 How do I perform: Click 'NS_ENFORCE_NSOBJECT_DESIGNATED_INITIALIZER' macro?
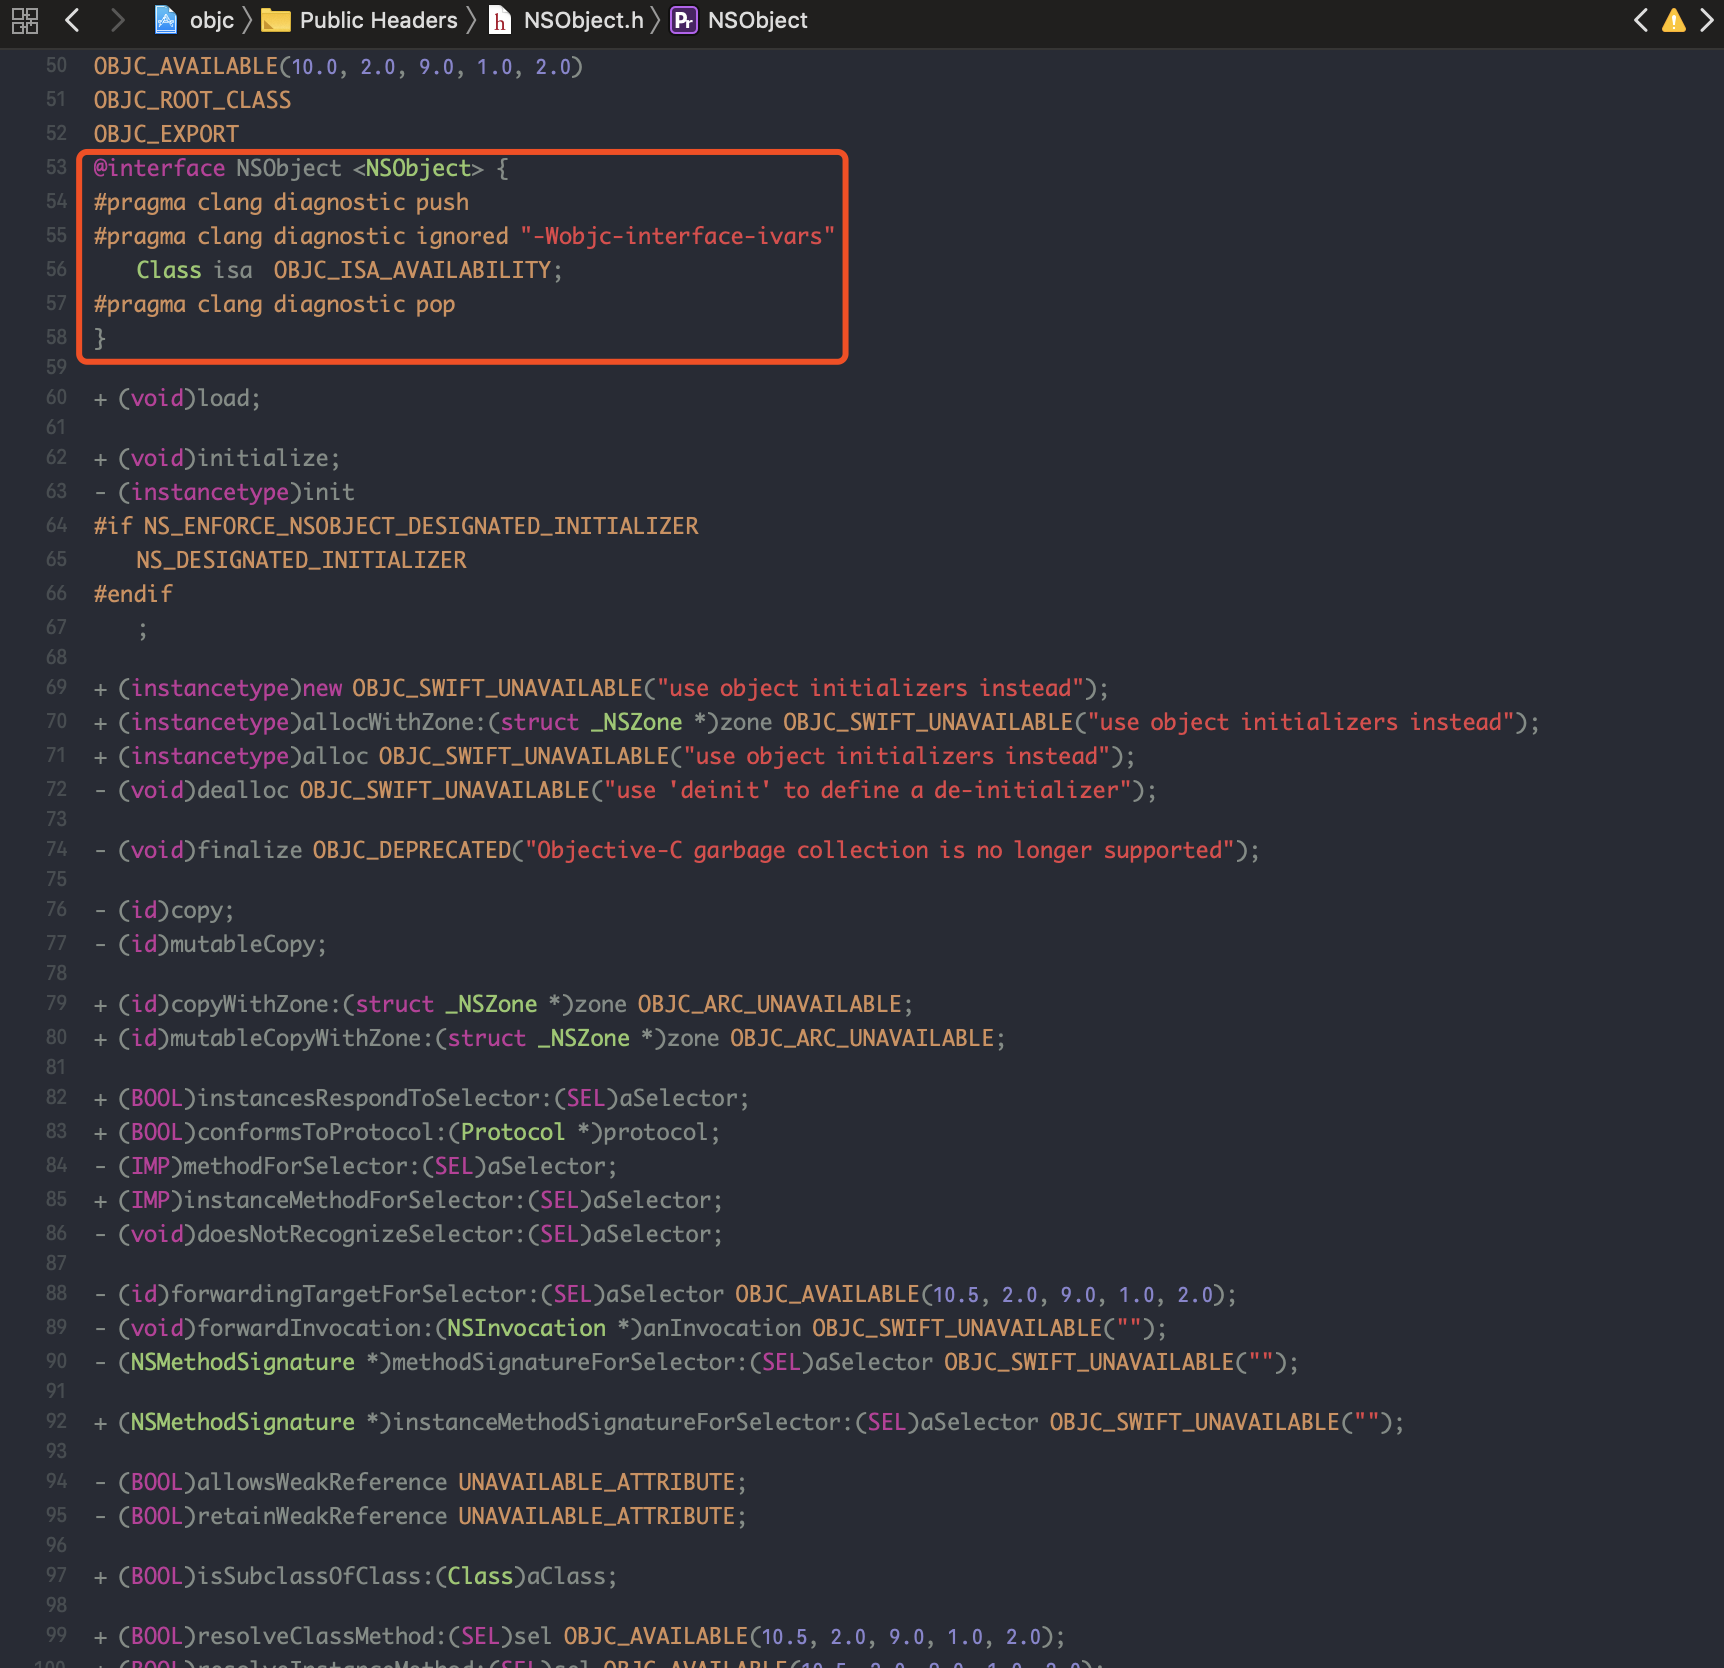click(x=421, y=526)
